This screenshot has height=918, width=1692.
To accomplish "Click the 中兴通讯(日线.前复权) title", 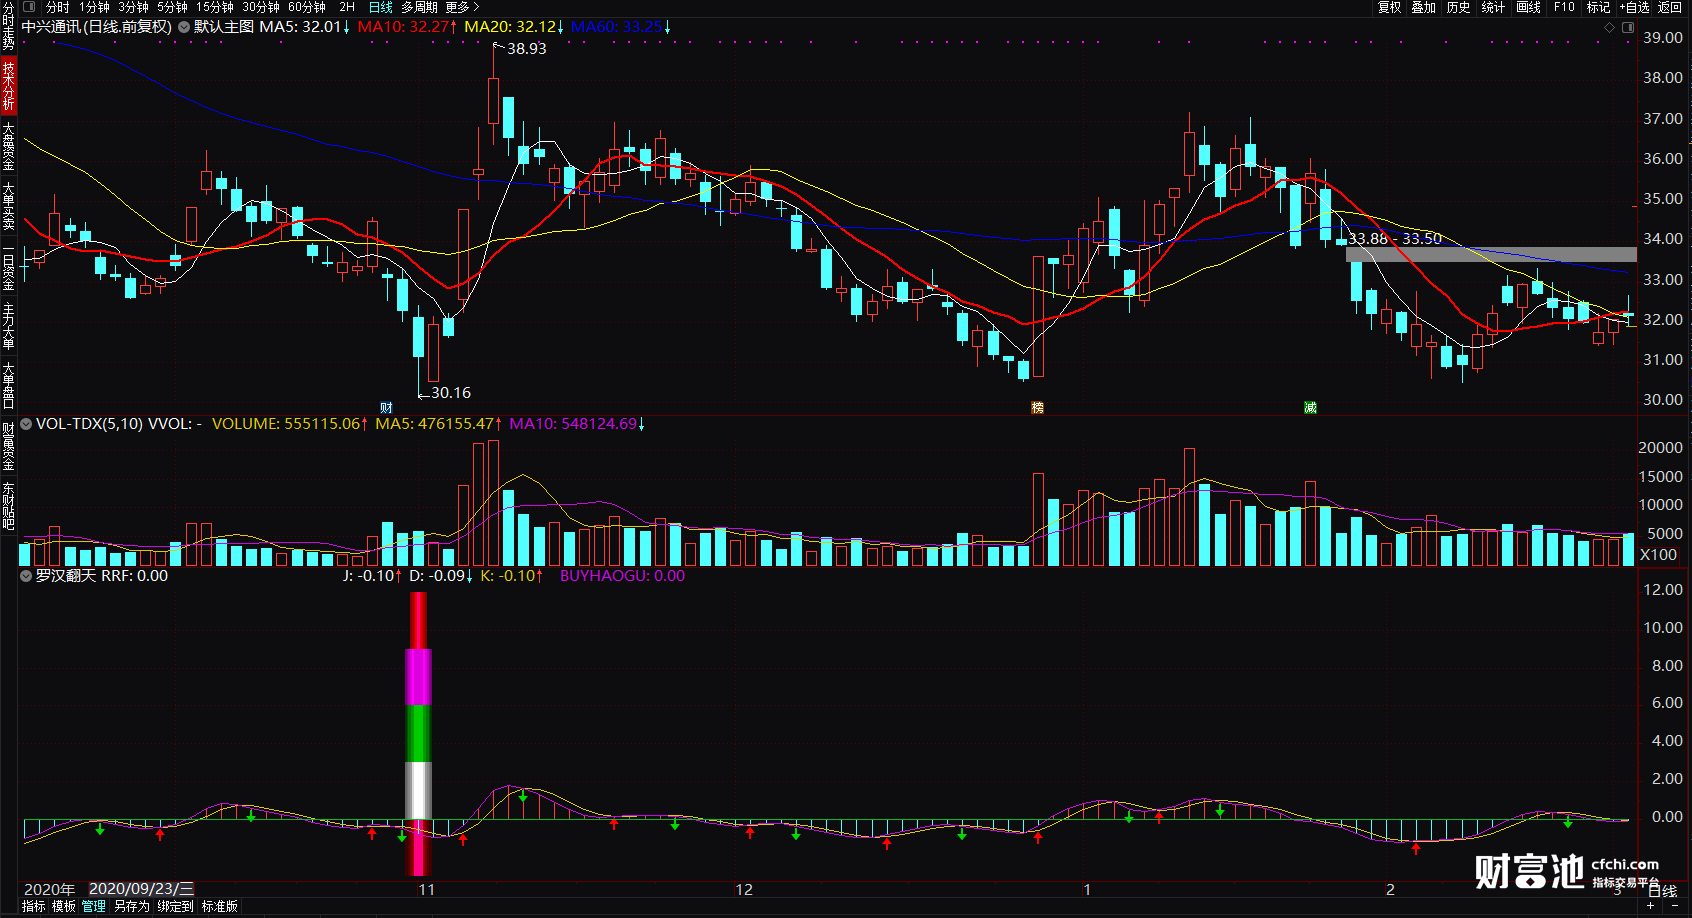I will 97,27.
